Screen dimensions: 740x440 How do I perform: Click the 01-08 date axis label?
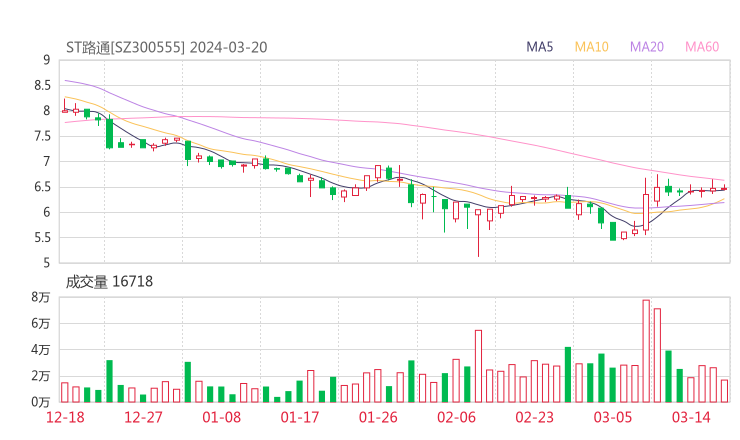(221, 417)
